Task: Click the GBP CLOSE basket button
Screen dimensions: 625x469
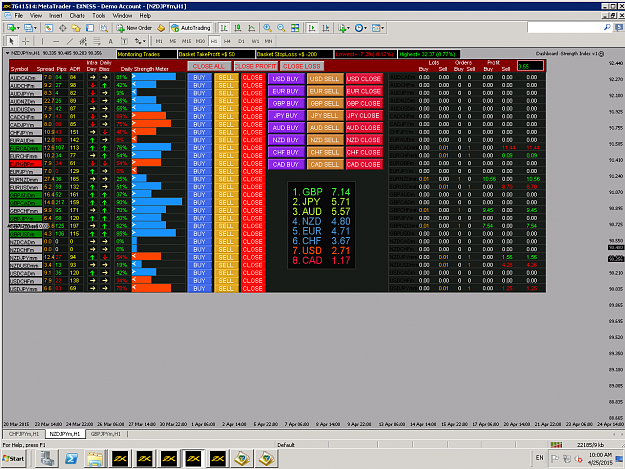Action: coord(364,103)
